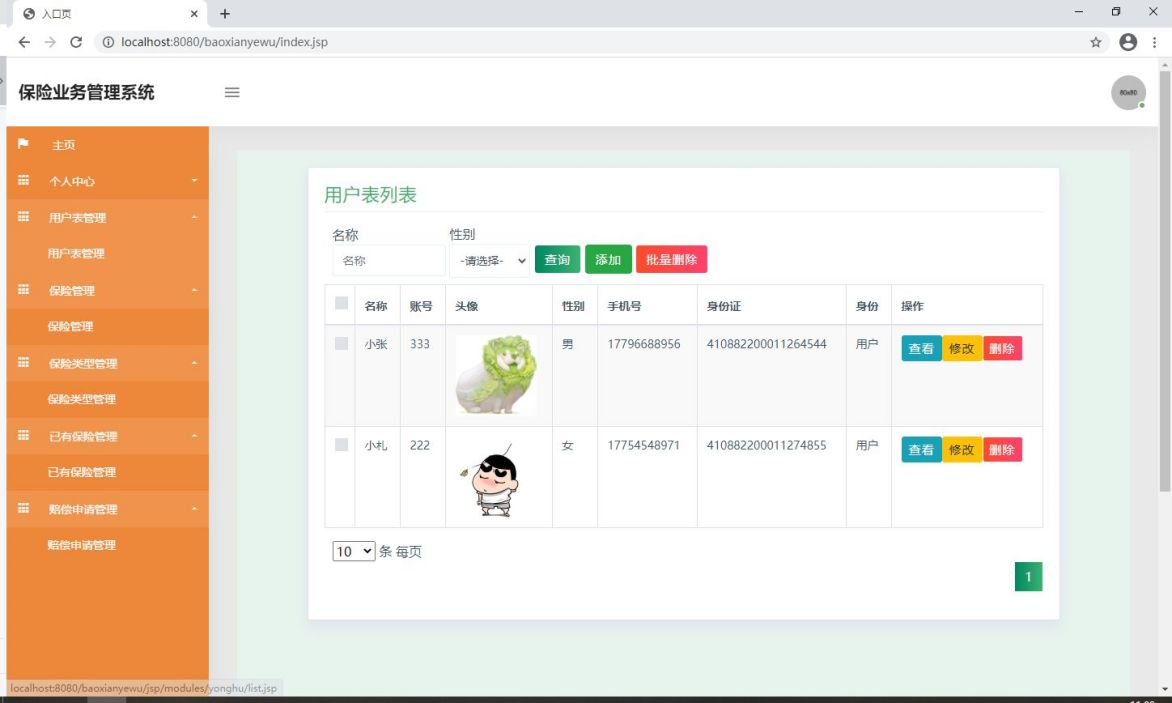The image size is (1172, 703).
Task: Open the 性别 -请选择- dropdown
Action: 490,261
